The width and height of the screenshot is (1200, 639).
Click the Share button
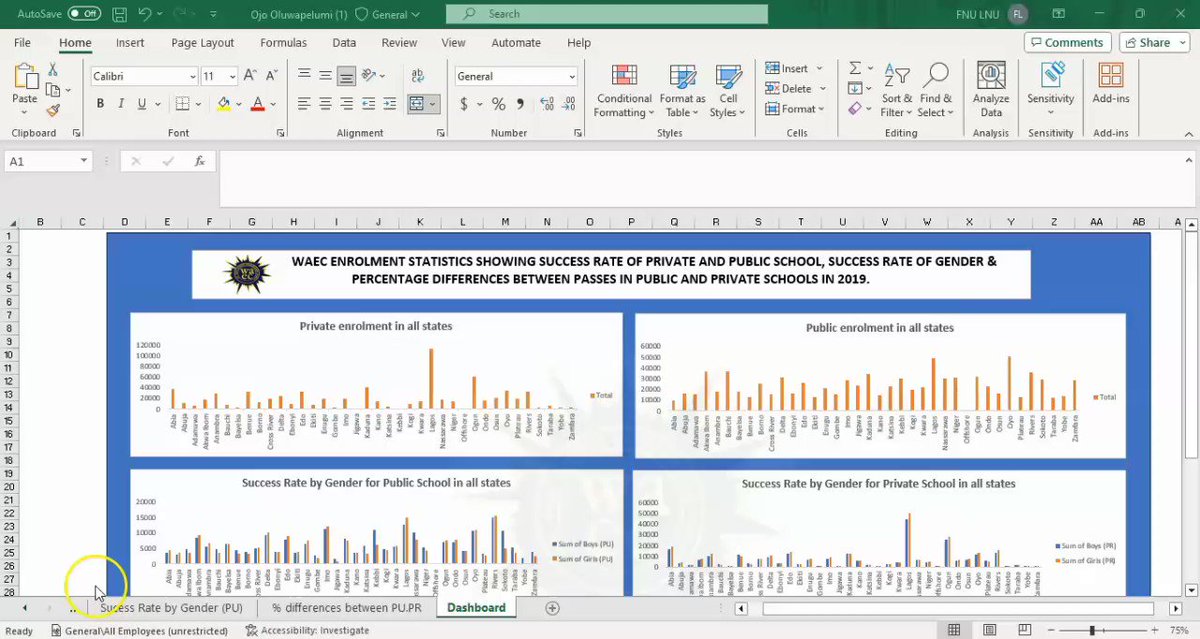(x=1154, y=43)
